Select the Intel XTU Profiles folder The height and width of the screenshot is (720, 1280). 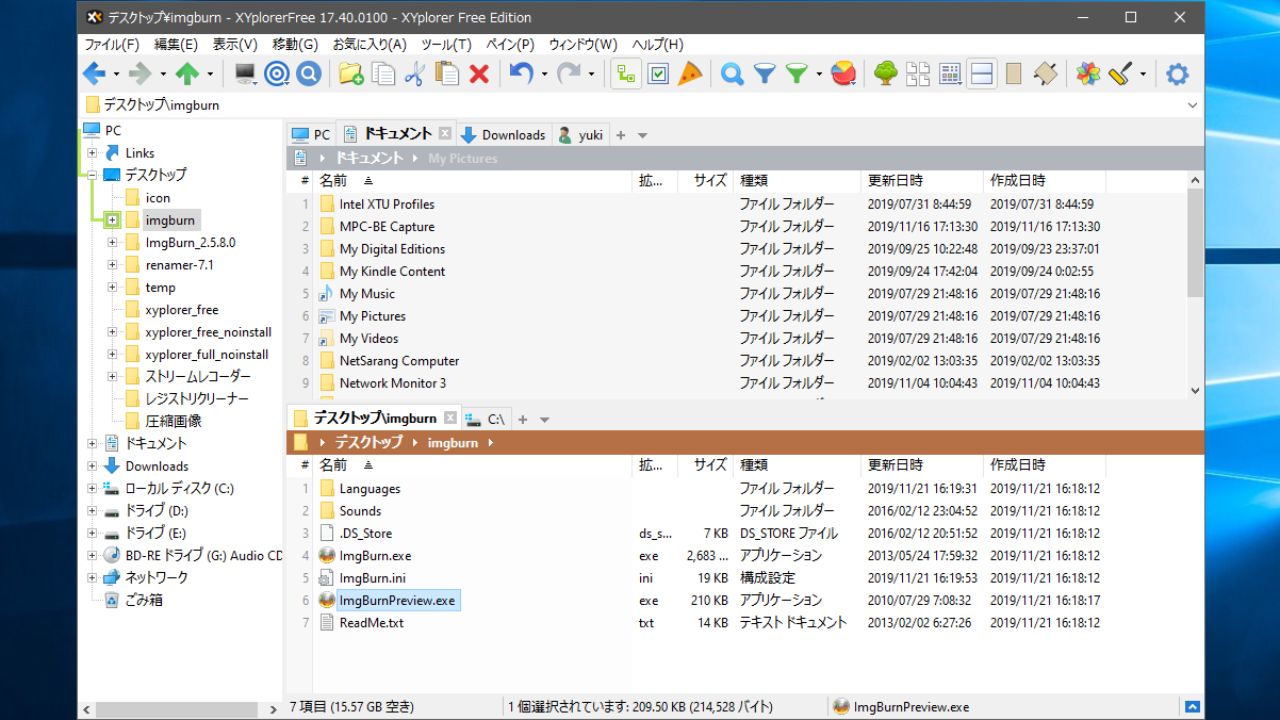(x=386, y=204)
